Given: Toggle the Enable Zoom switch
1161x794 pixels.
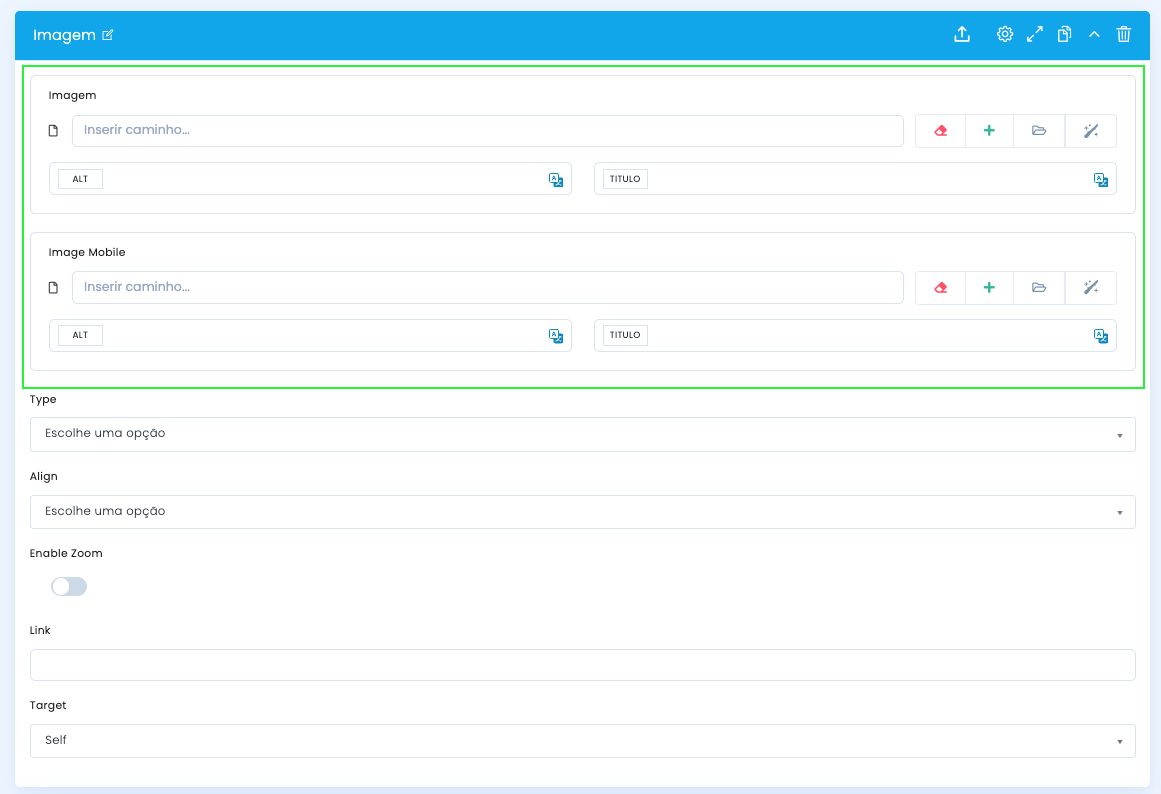Looking at the screenshot, I should [69, 587].
